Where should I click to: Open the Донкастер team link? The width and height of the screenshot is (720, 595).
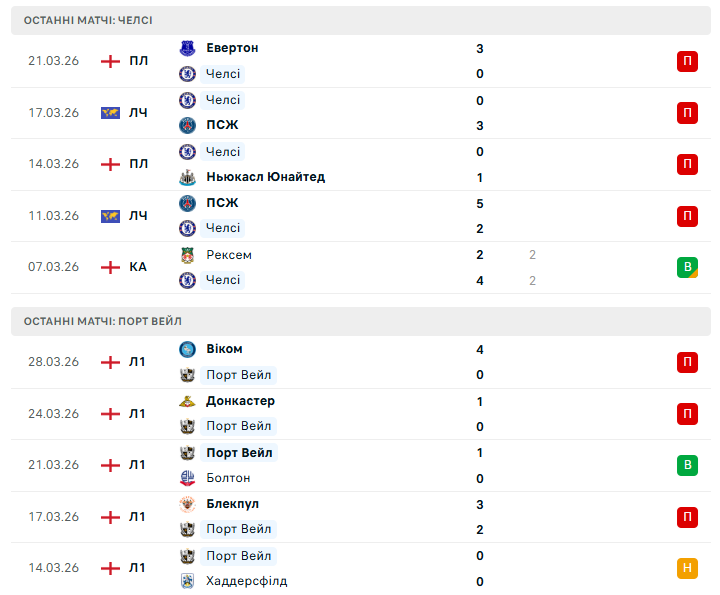point(240,401)
